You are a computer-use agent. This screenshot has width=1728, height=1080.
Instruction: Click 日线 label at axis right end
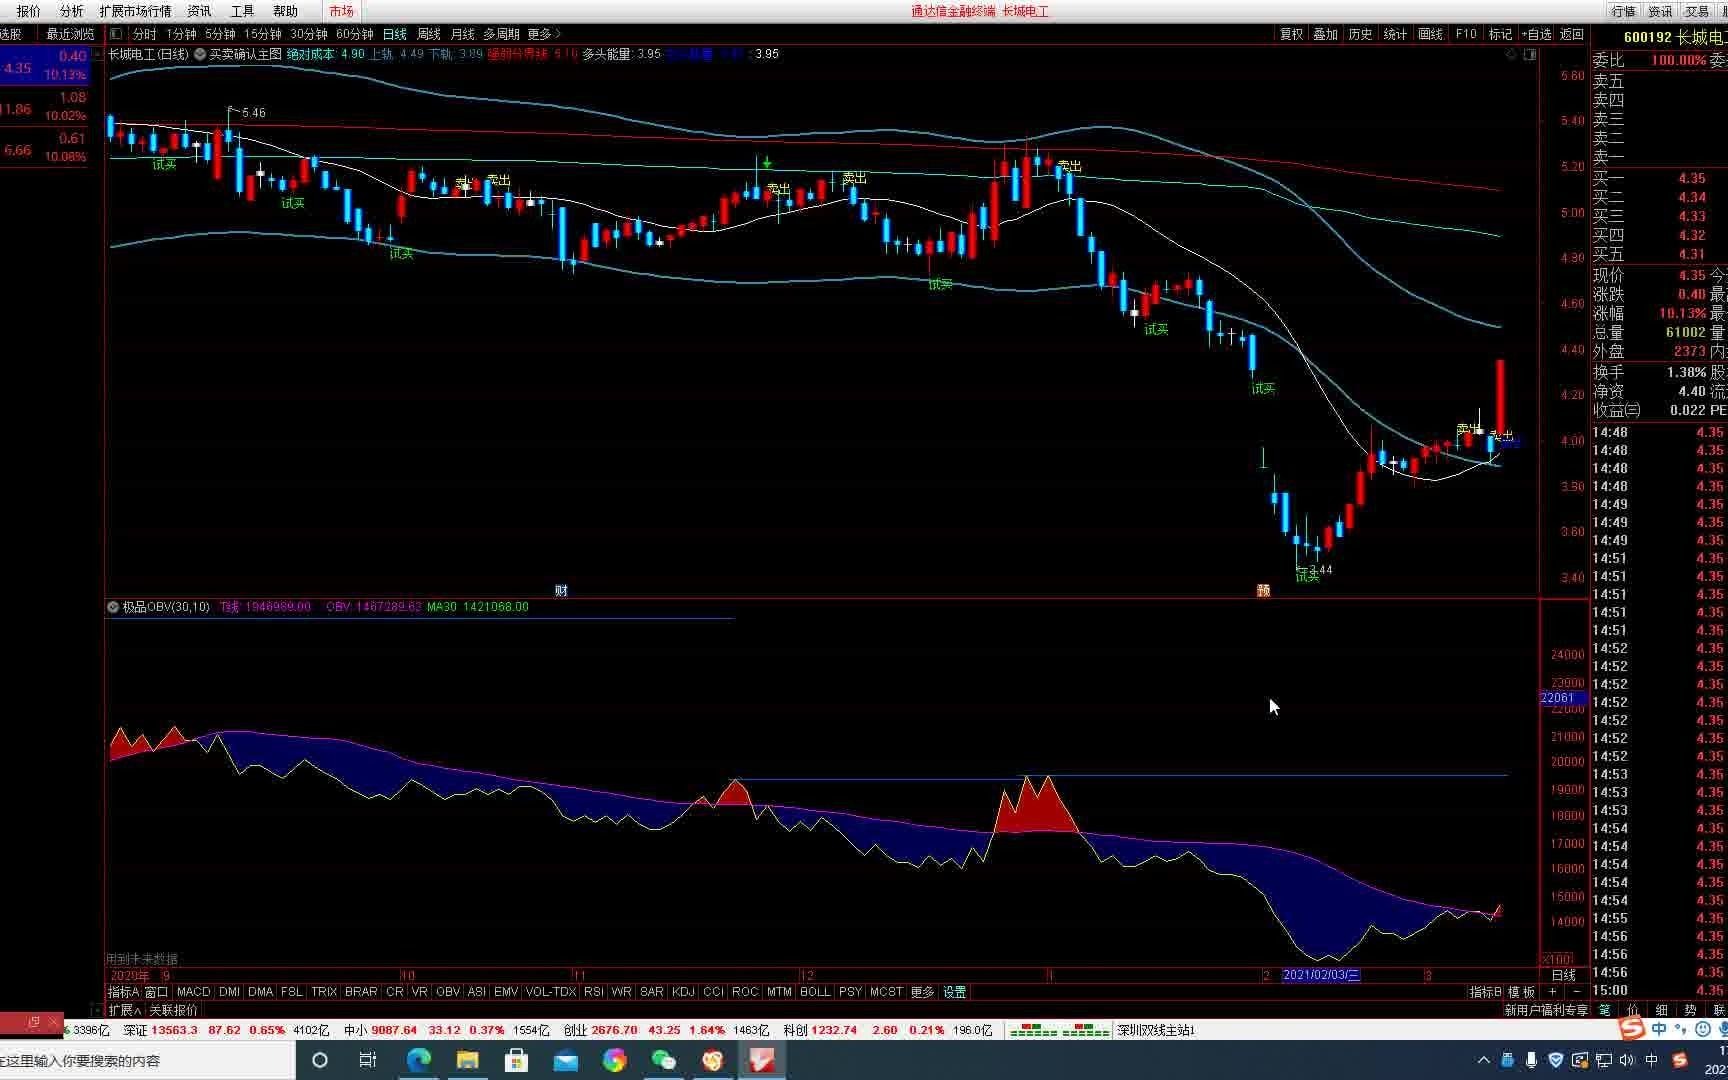(x=1563, y=975)
